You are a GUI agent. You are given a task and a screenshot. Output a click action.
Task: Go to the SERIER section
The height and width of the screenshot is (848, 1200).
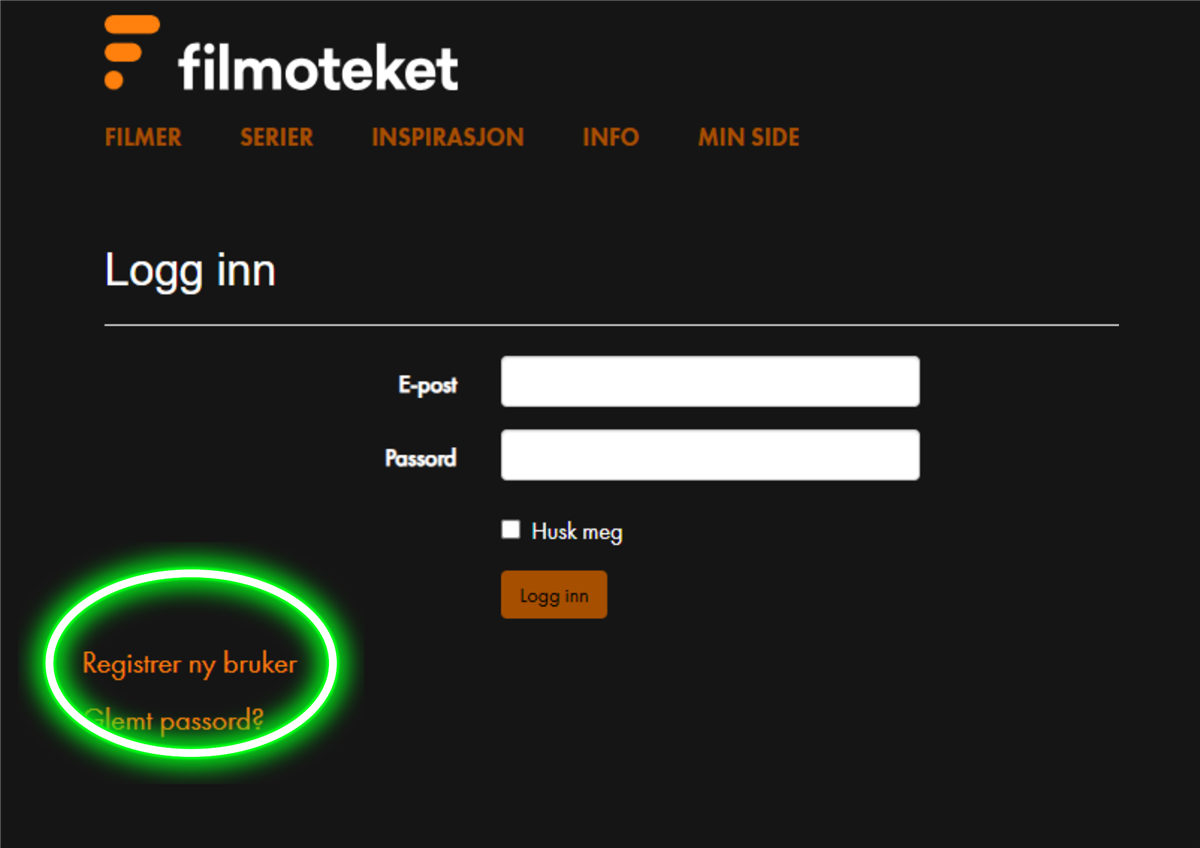(277, 137)
